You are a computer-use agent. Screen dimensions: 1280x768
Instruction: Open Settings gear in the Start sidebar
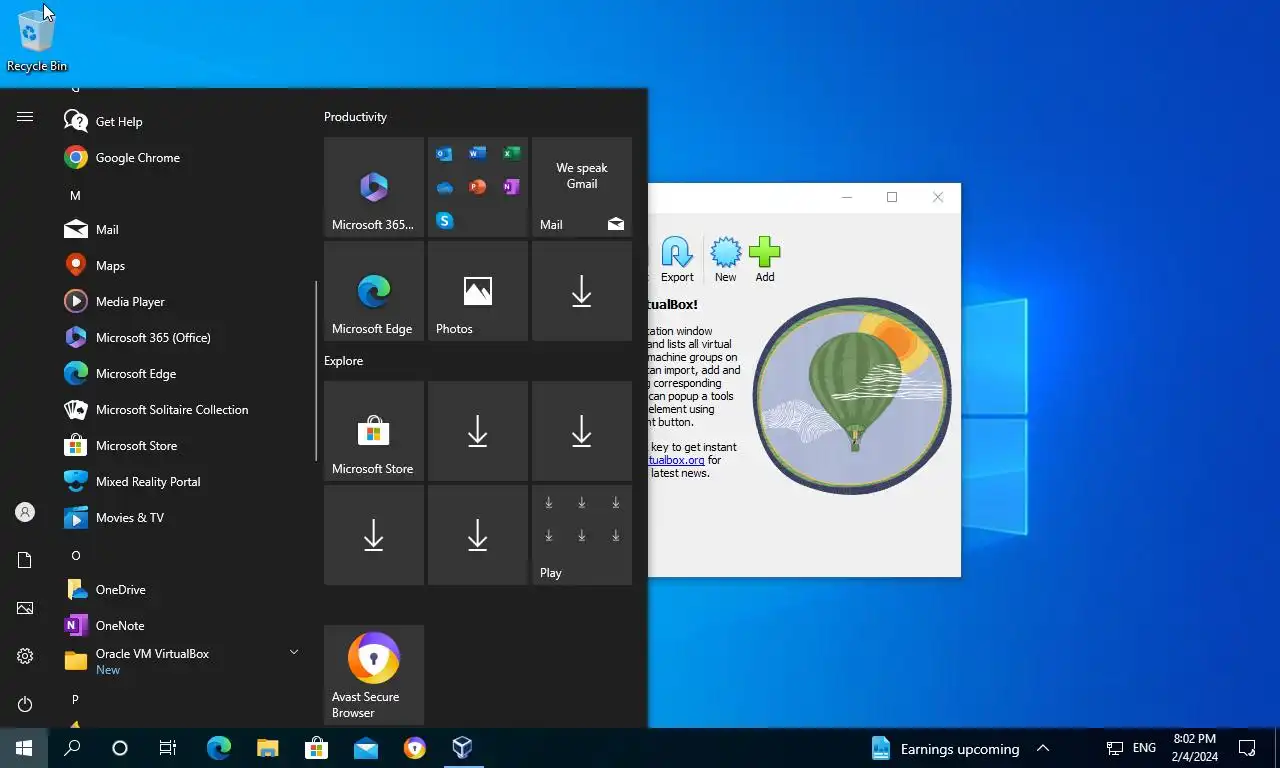pyautogui.click(x=25, y=656)
